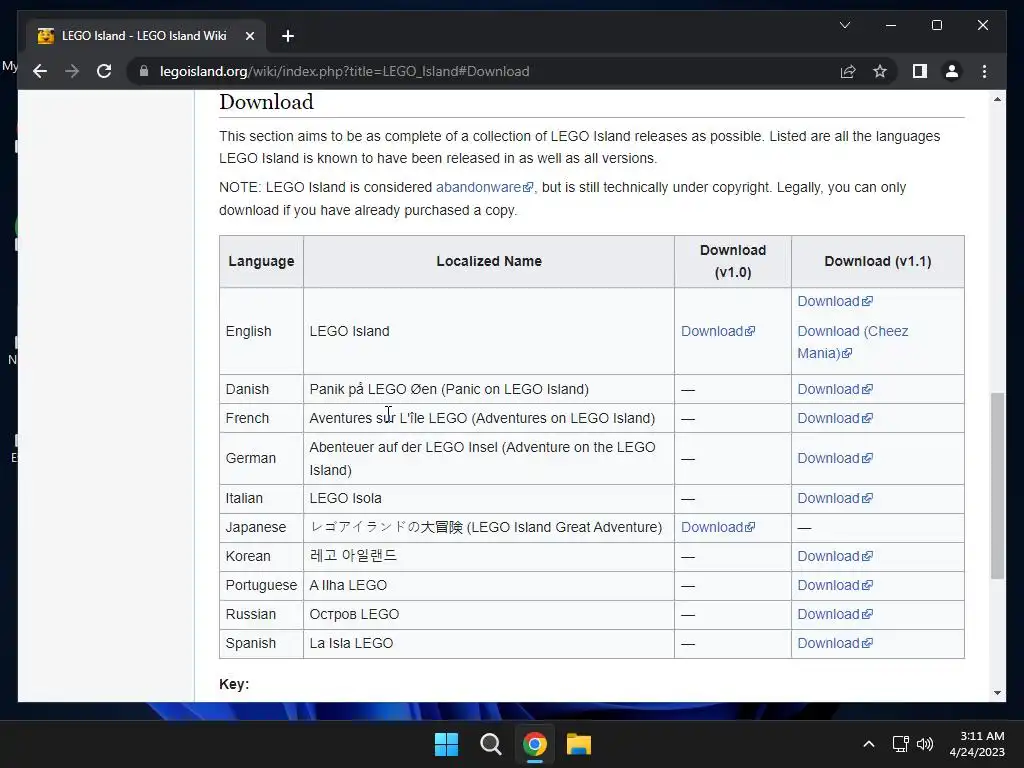
Task: Open File Explorer from taskbar
Action: pyautogui.click(x=579, y=744)
